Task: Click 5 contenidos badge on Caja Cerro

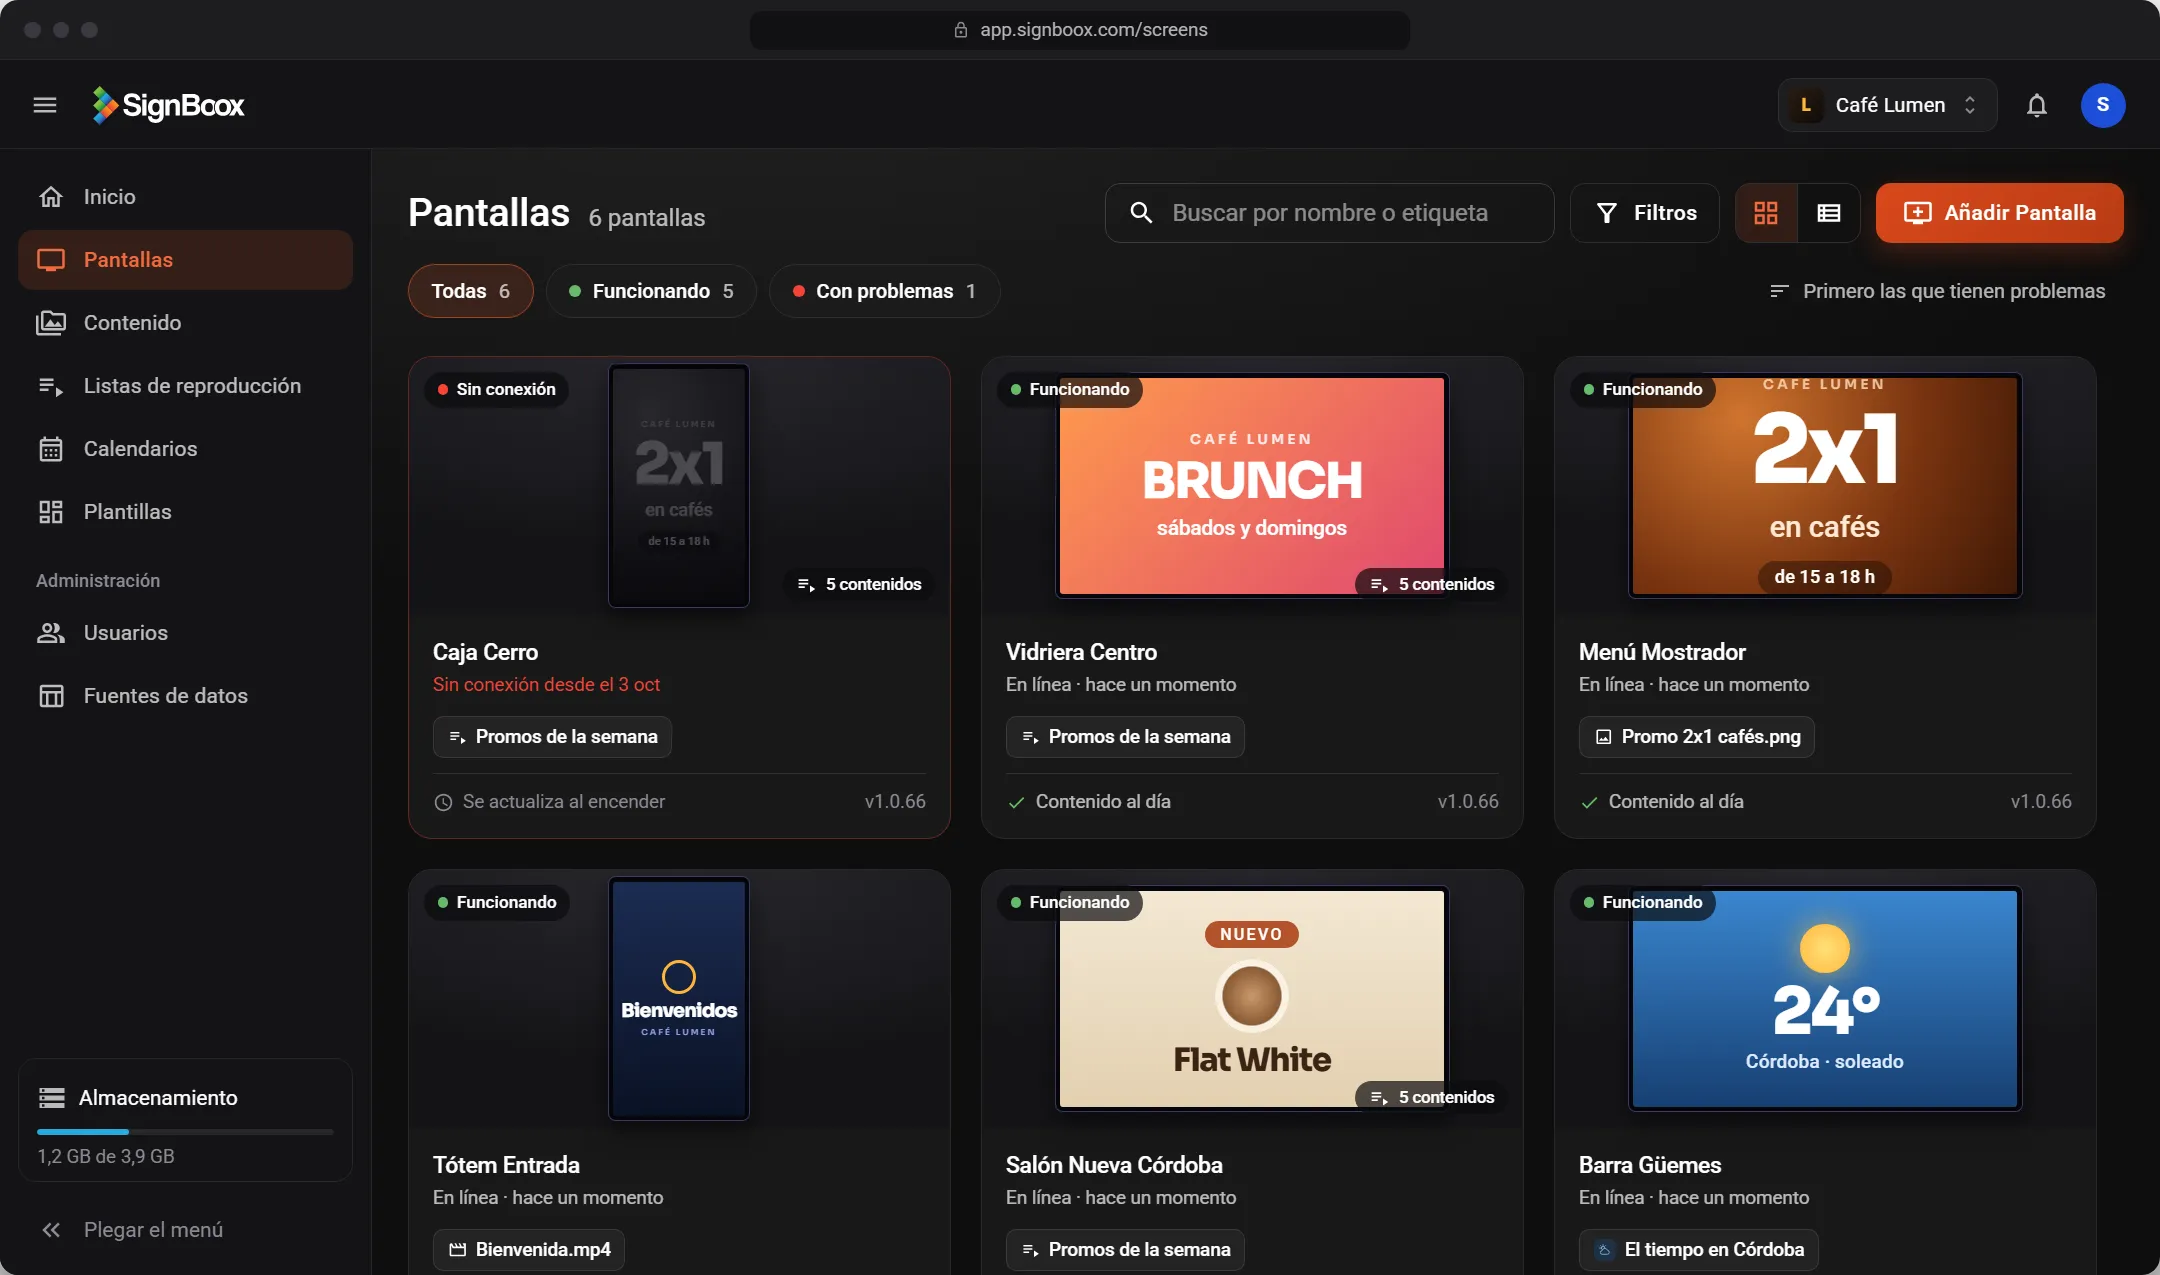Action: point(859,584)
